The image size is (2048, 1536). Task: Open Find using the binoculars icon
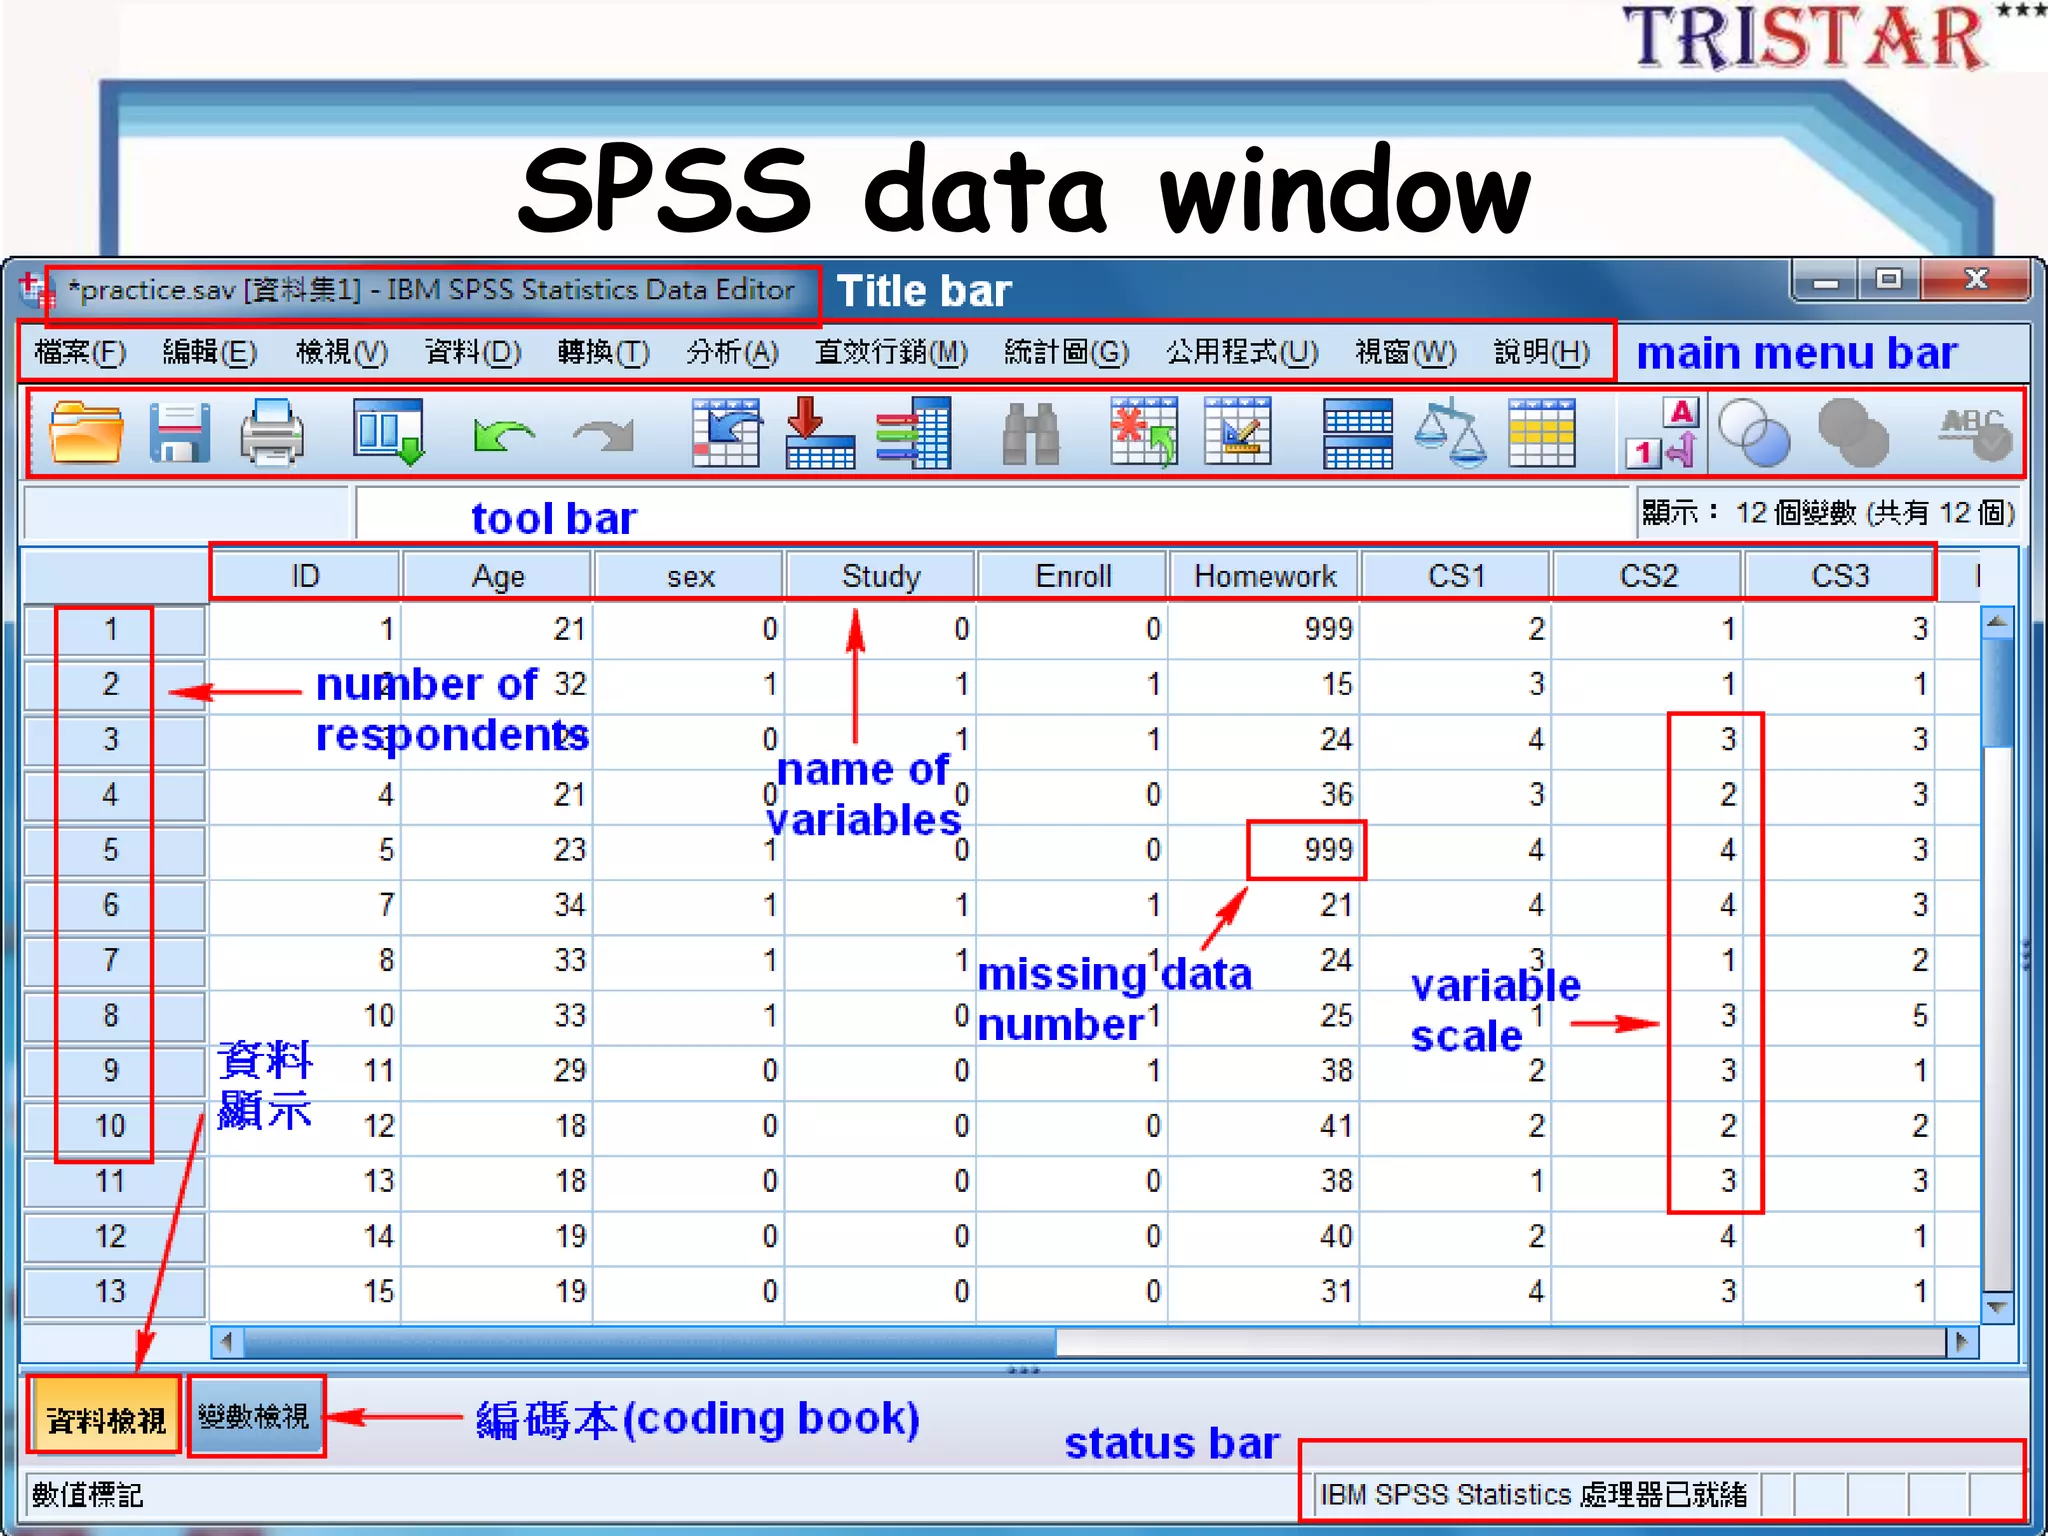1030,434
